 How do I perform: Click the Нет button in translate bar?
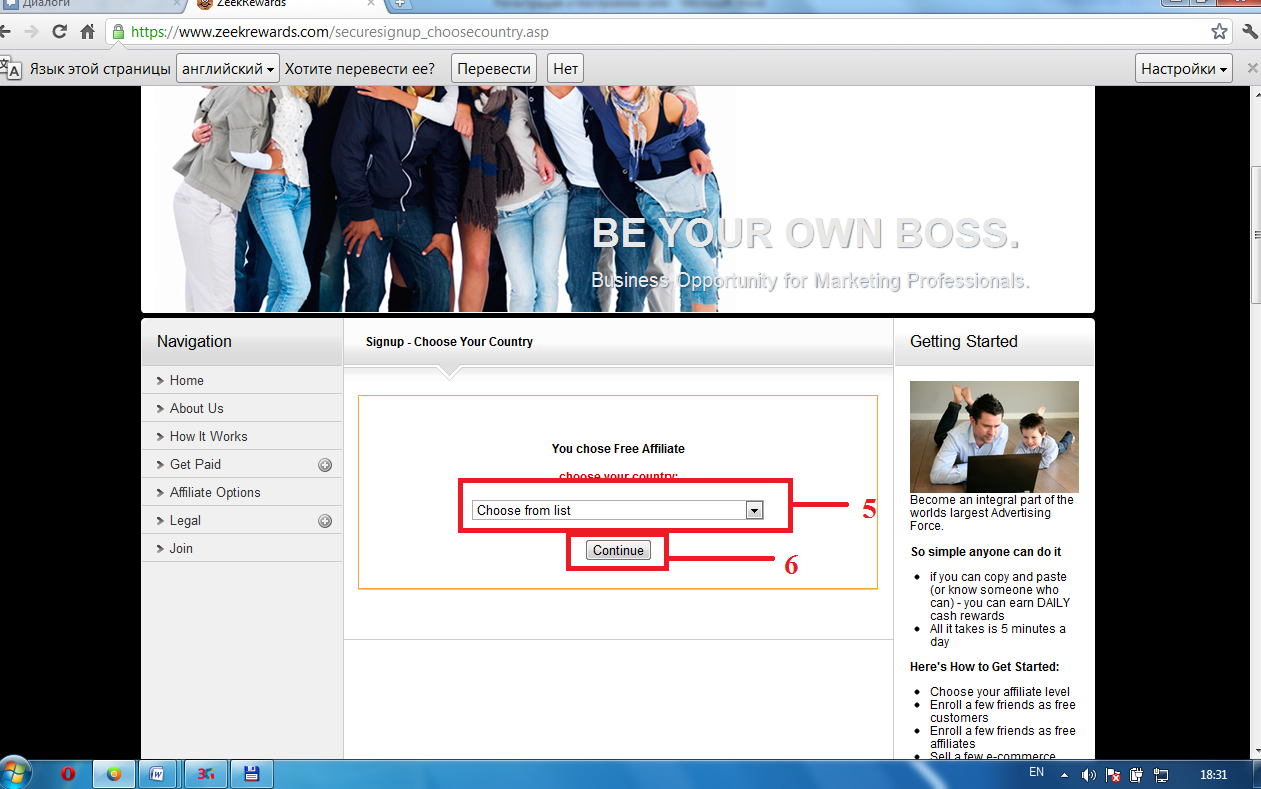point(566,69)
